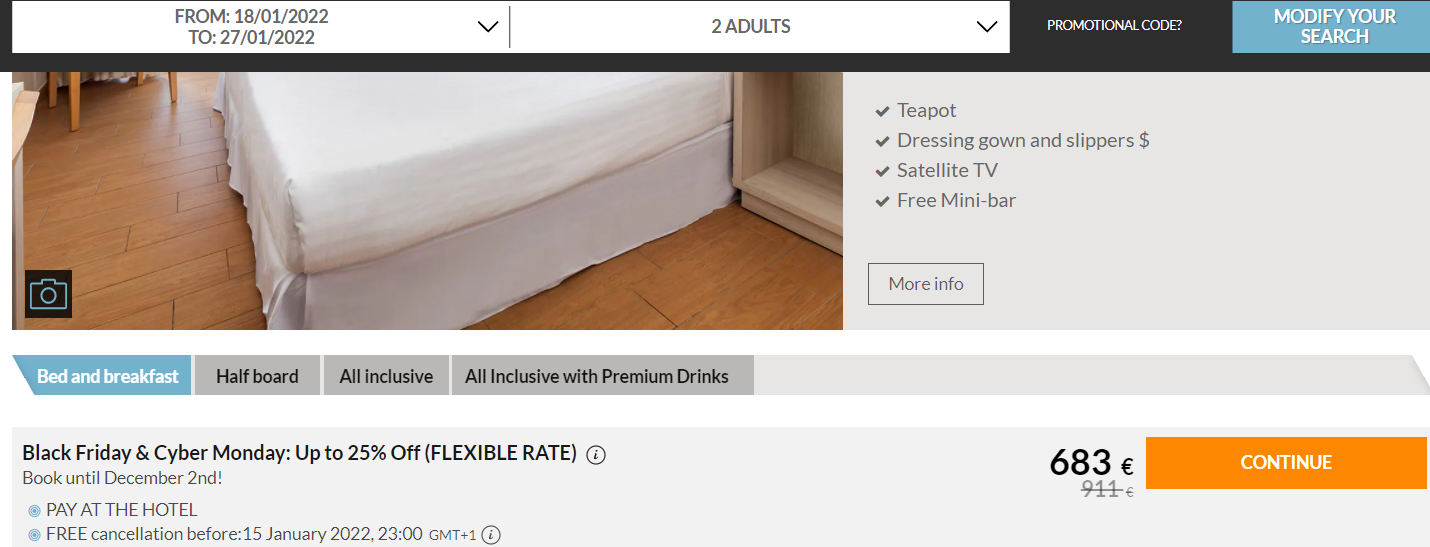Click the bullet icon beside PAY AT THE HOTEL
Viewport: 1430px width, 547px height.
[35, 511]
